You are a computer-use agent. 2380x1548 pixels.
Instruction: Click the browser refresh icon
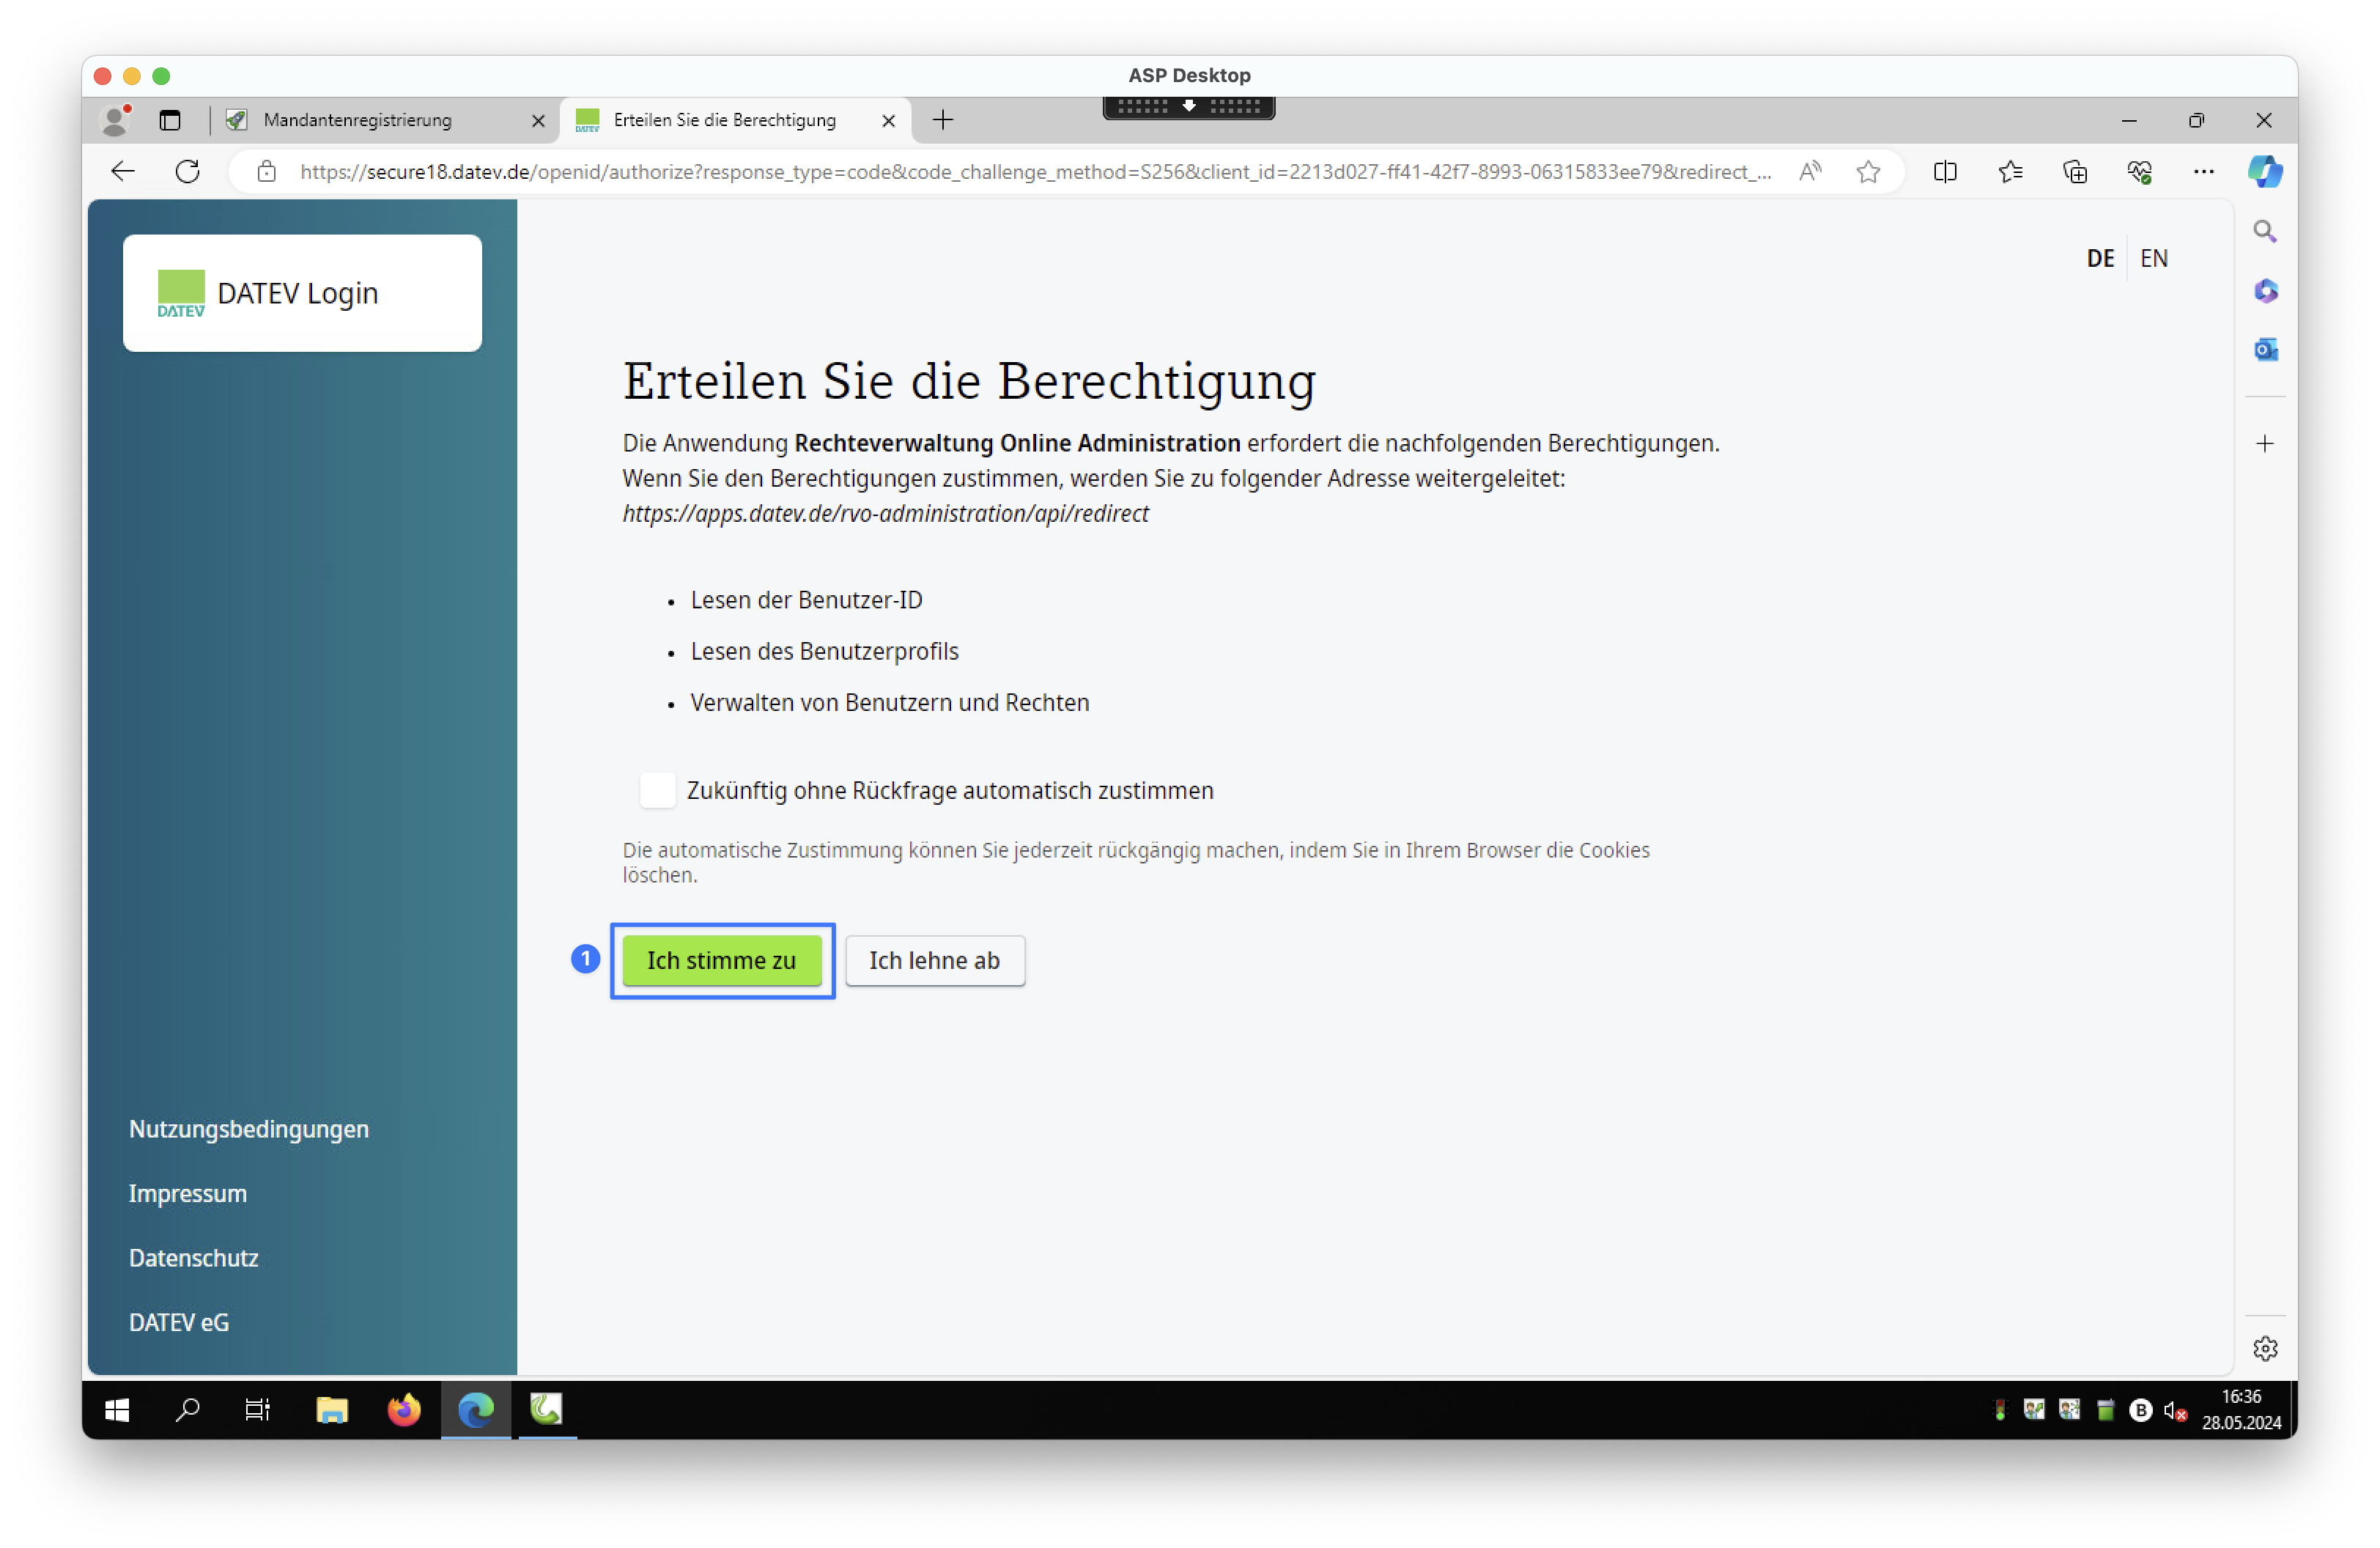[x=187, y=172]
